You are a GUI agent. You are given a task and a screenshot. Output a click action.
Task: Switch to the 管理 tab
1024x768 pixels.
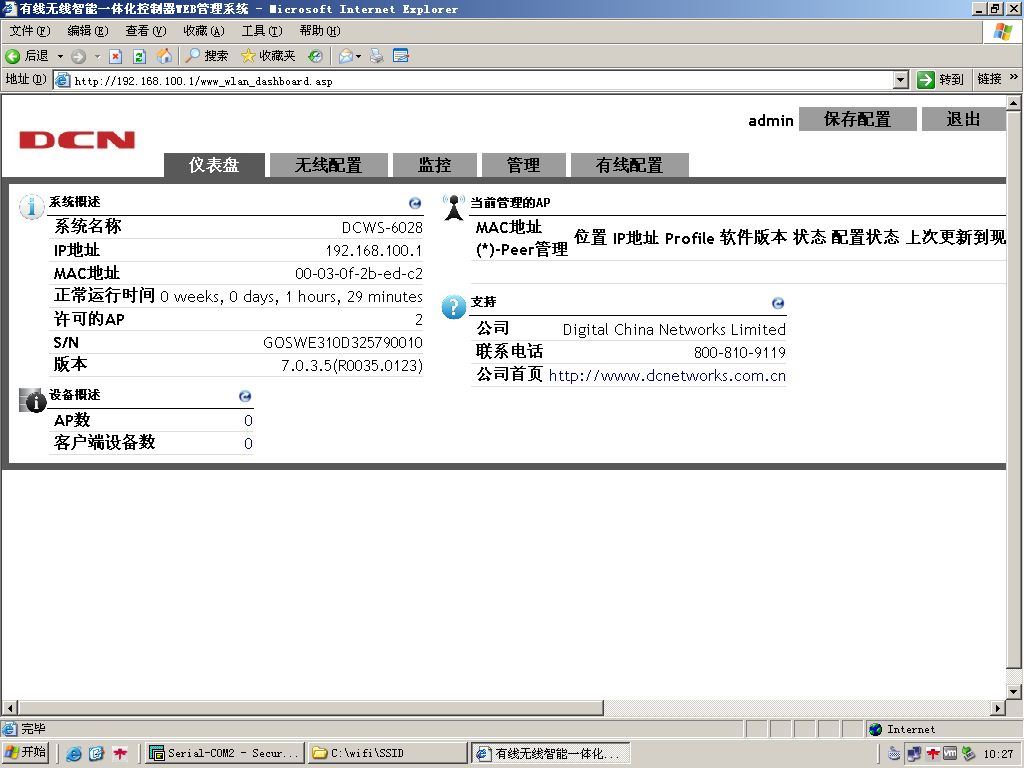pyautogui.click(x=524, y=165)
